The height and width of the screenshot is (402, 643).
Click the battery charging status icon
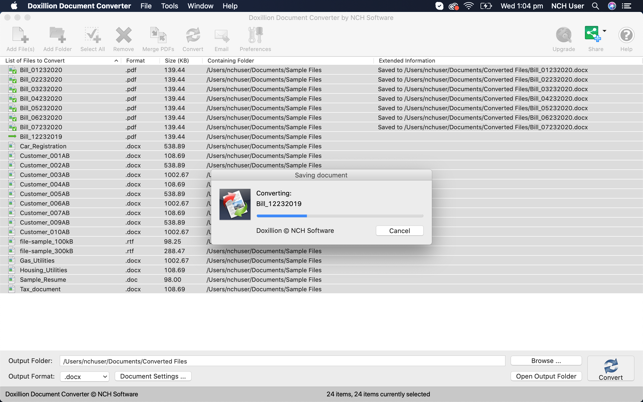click(x=486, y=6)
